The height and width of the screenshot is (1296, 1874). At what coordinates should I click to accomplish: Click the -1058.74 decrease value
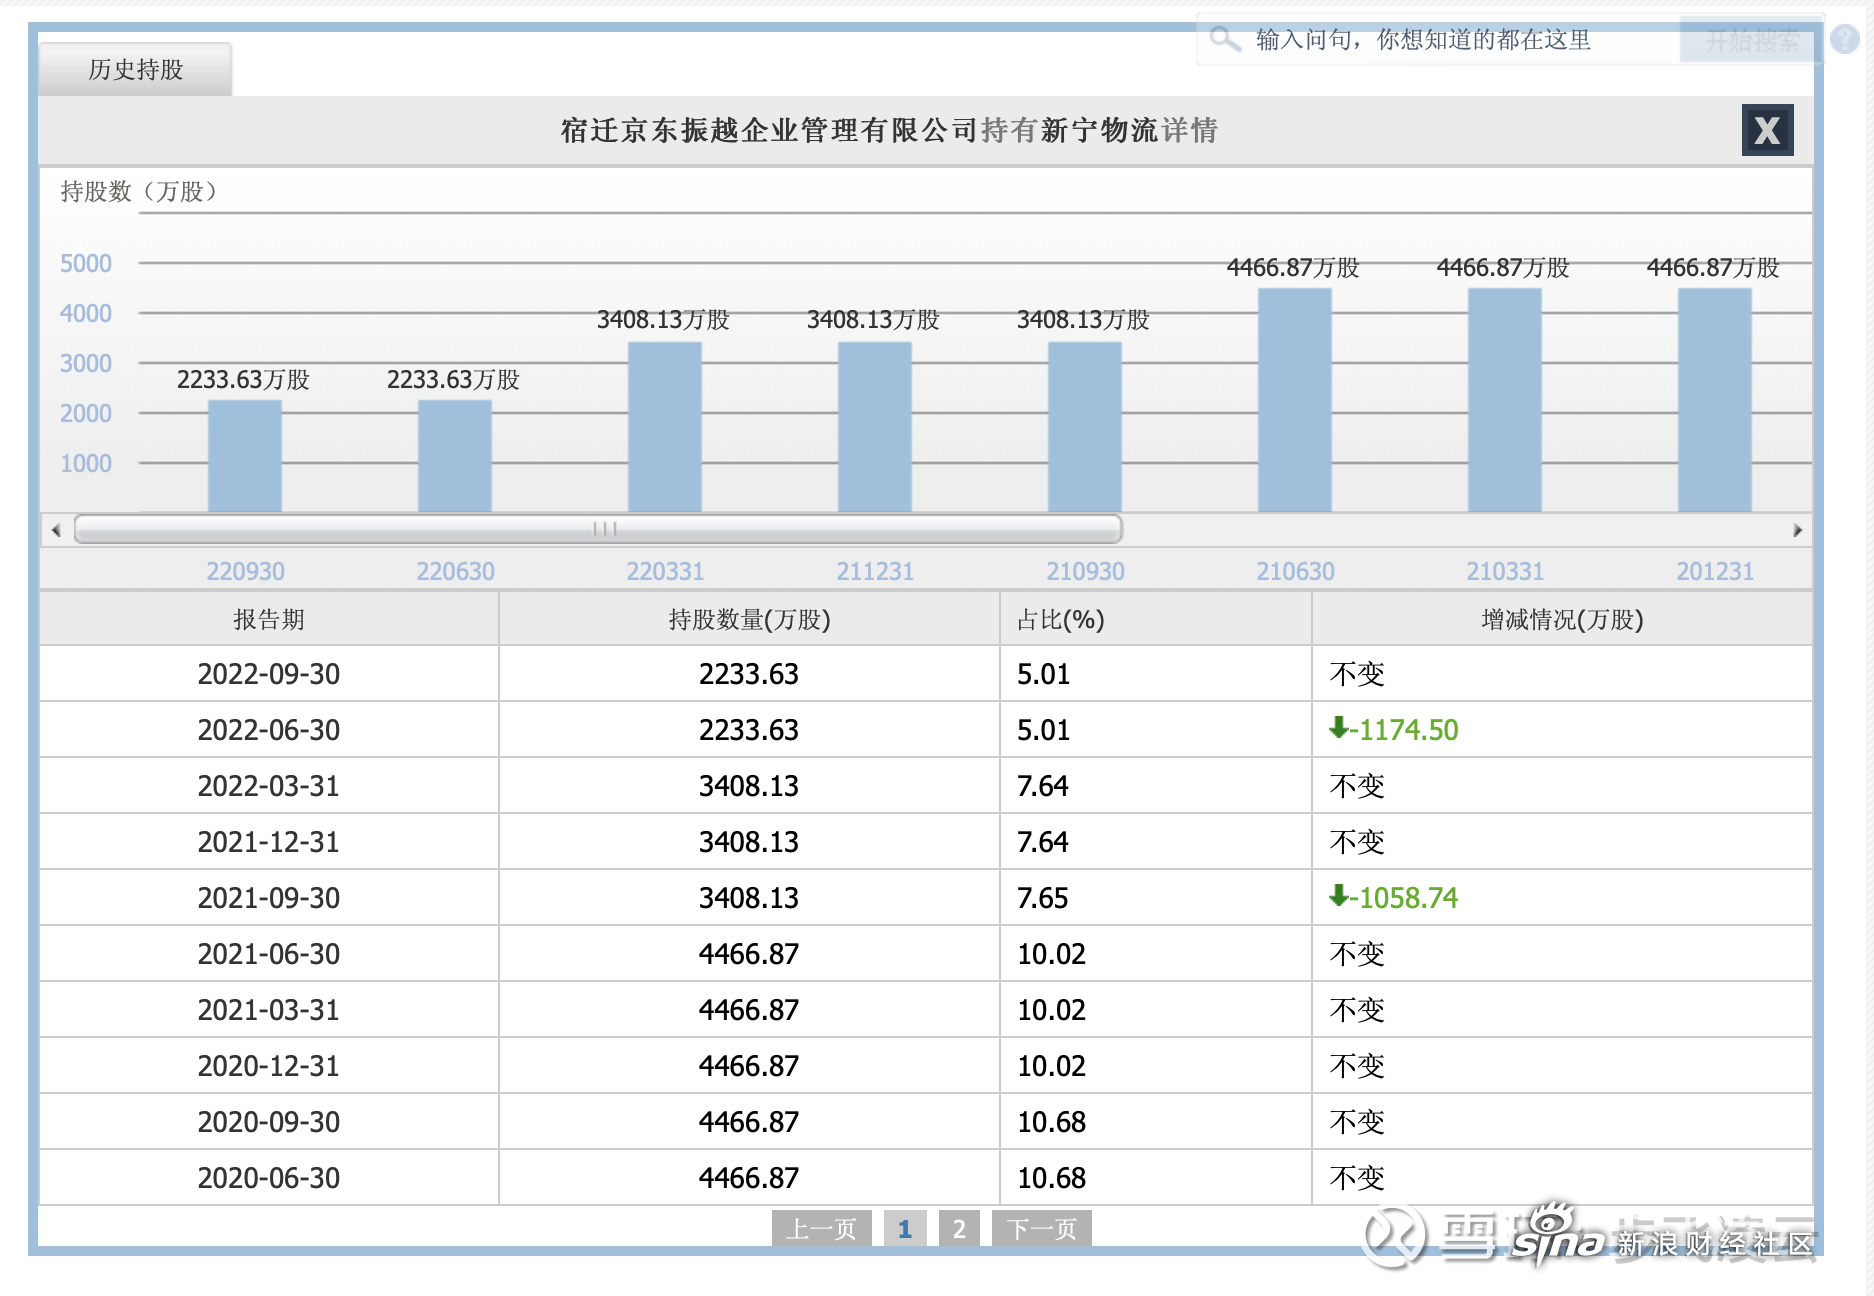1404,898
